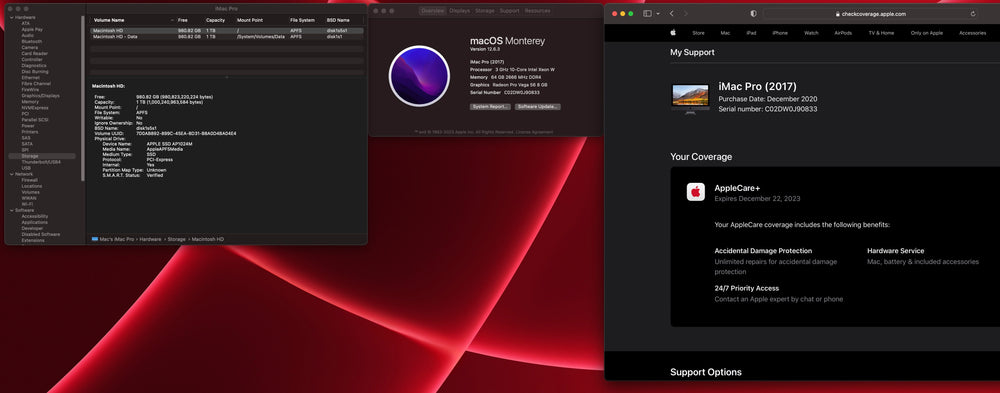The width and height of the screenshot is (1000, 393).
Task: Go back in Safari
Action: pyautogui.click(x=672, y=13)
